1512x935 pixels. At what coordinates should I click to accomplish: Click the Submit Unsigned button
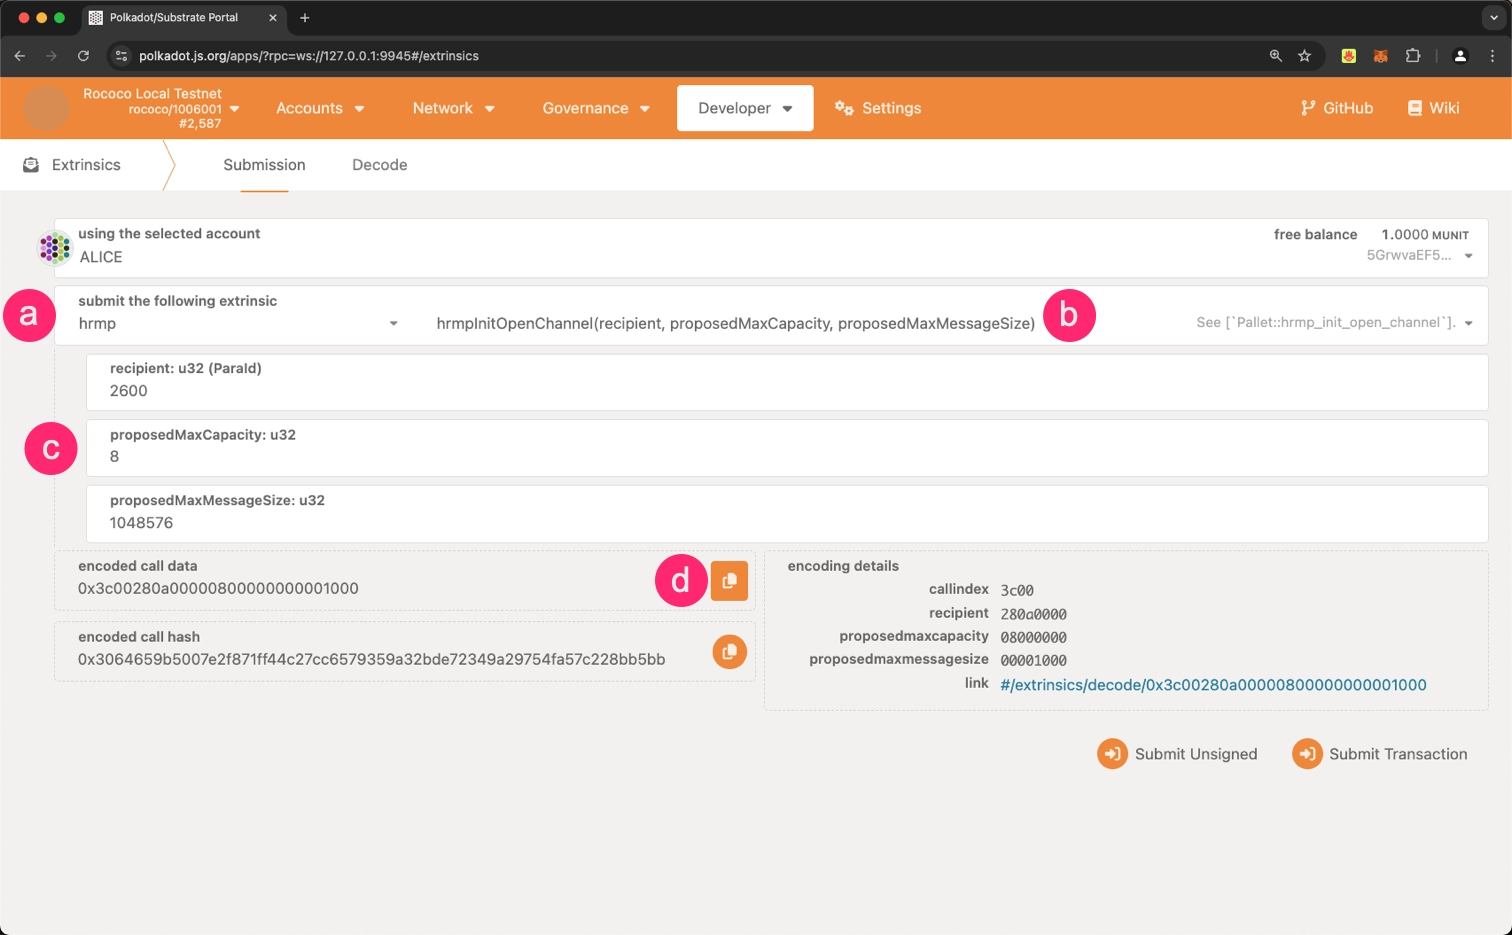click(x=1177, y=754)
